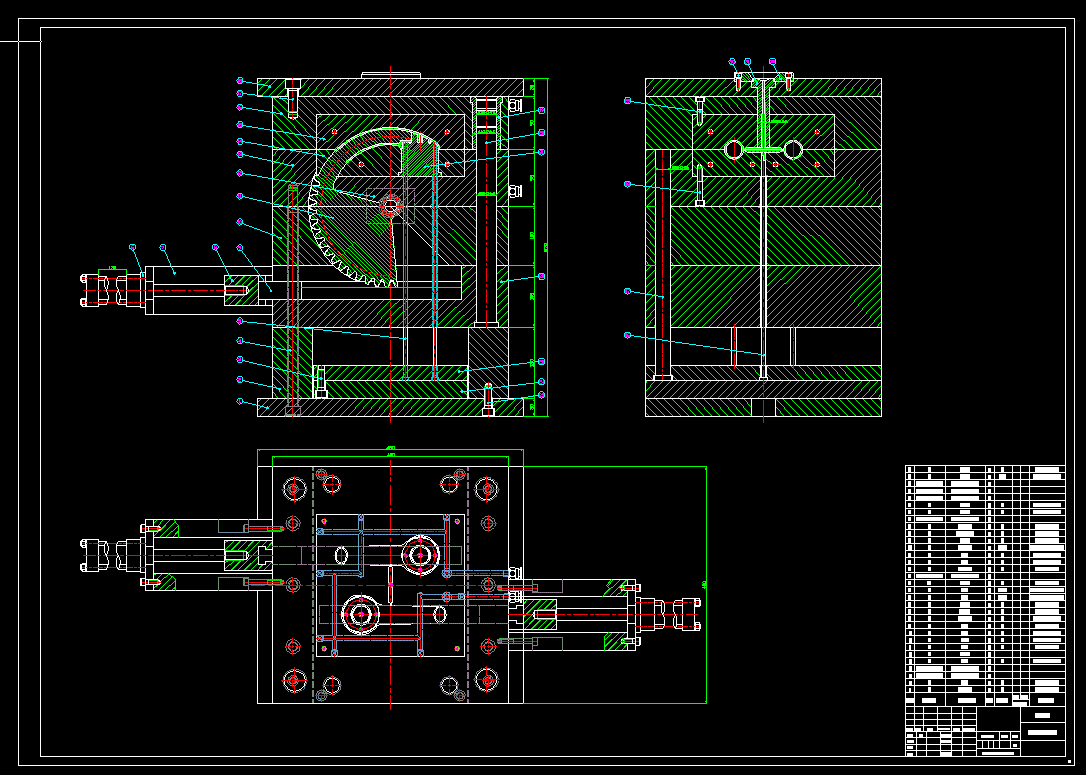The width and height of the screenshot is (1086, 775).
Task: Select the lower-left round core in plan view
Action: tap(361, 614)
